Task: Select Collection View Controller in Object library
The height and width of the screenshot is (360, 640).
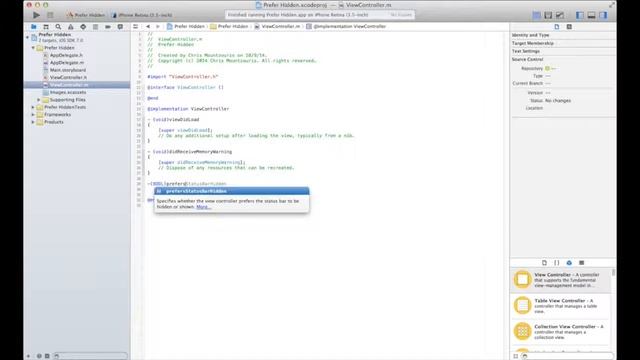Action: click(560, 331)
